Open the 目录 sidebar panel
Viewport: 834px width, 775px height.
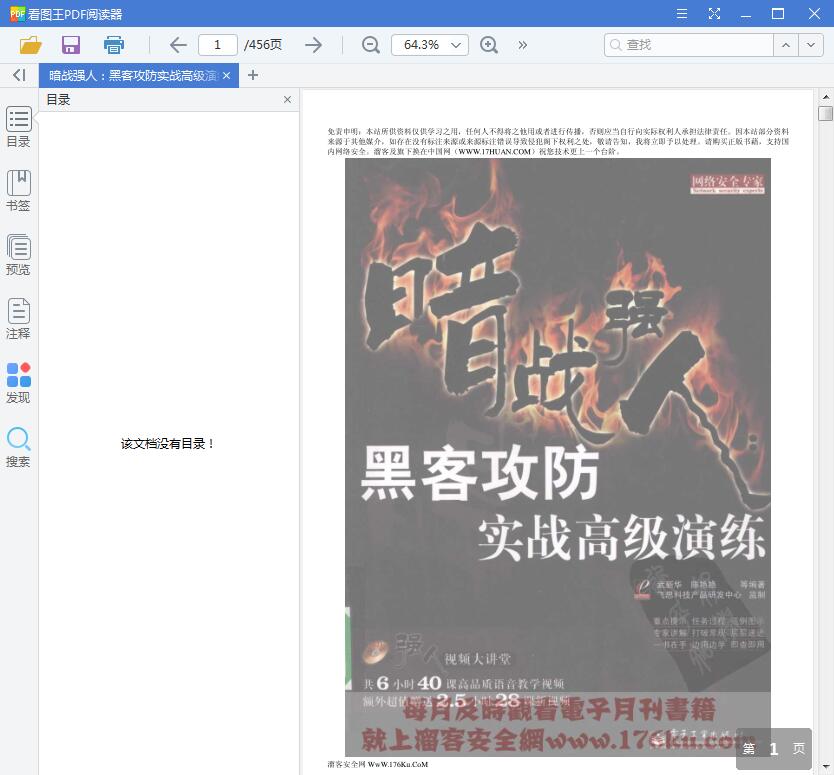(19, 127)
